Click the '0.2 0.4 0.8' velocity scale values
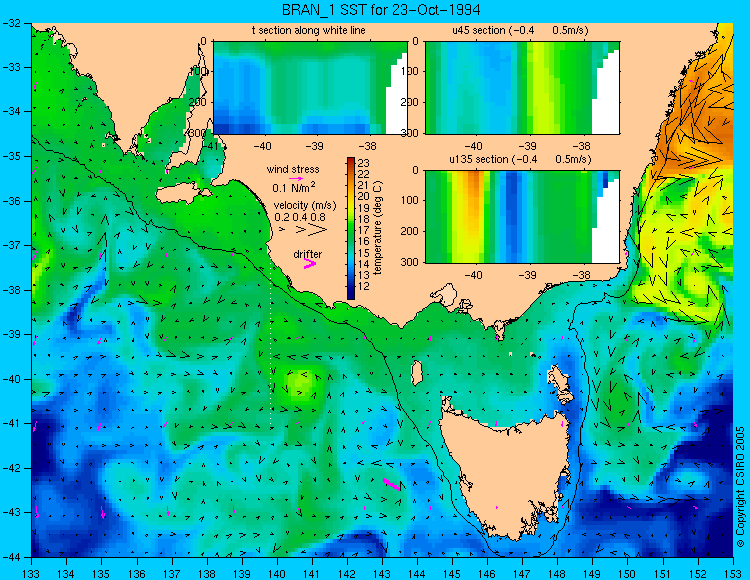750x580 pixels. coord(300,217)
